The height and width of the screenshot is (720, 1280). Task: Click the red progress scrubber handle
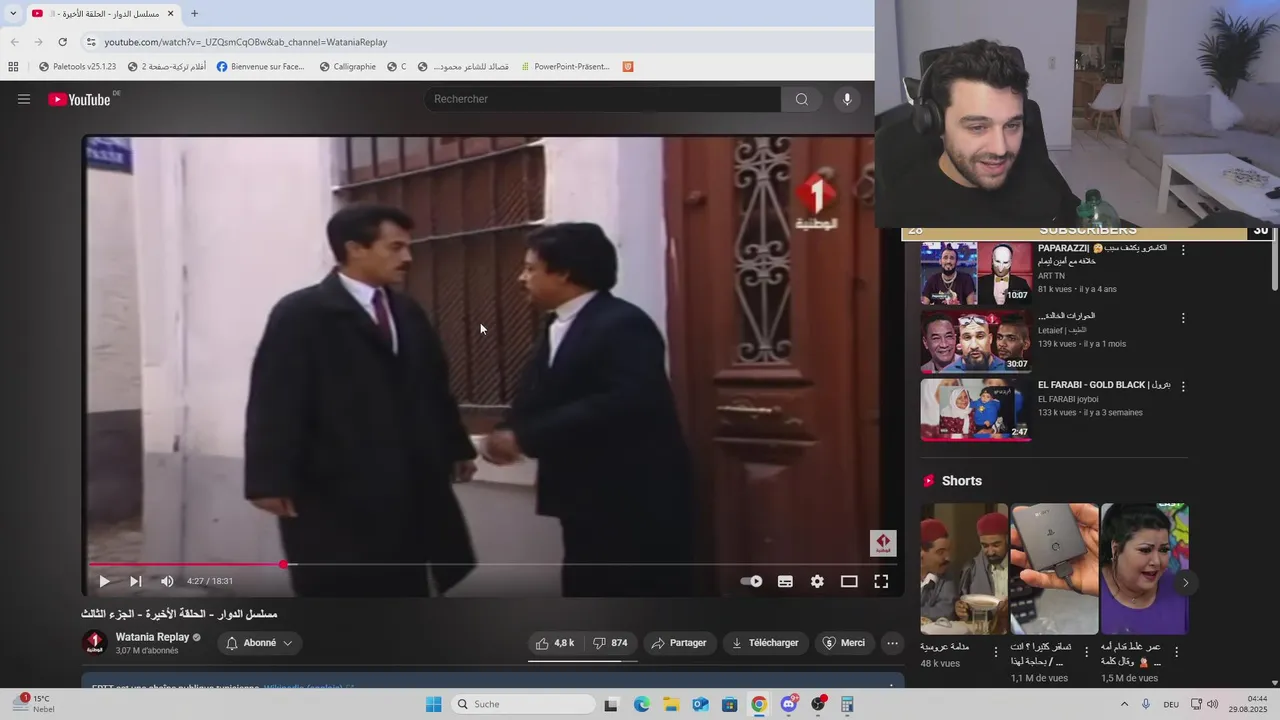click(283, 565)
